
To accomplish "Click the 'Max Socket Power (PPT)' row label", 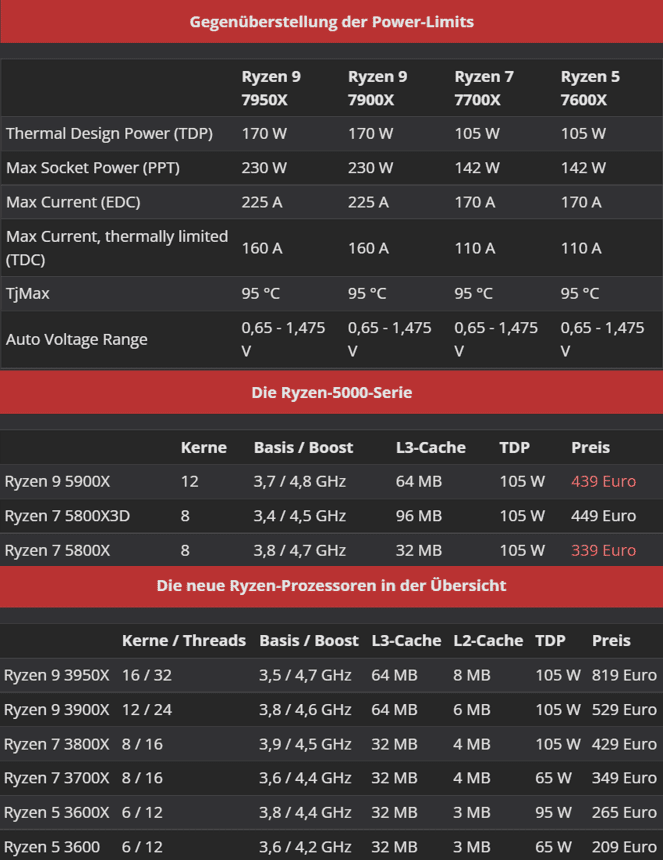I will click(93, 168).
